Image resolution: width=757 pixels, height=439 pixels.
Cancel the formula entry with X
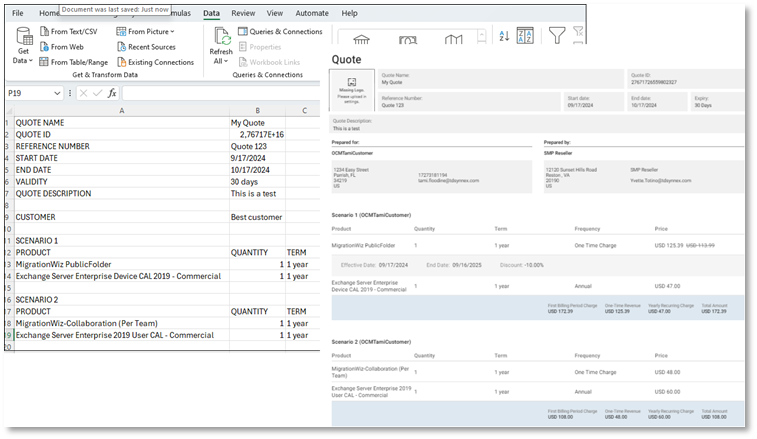83,93
